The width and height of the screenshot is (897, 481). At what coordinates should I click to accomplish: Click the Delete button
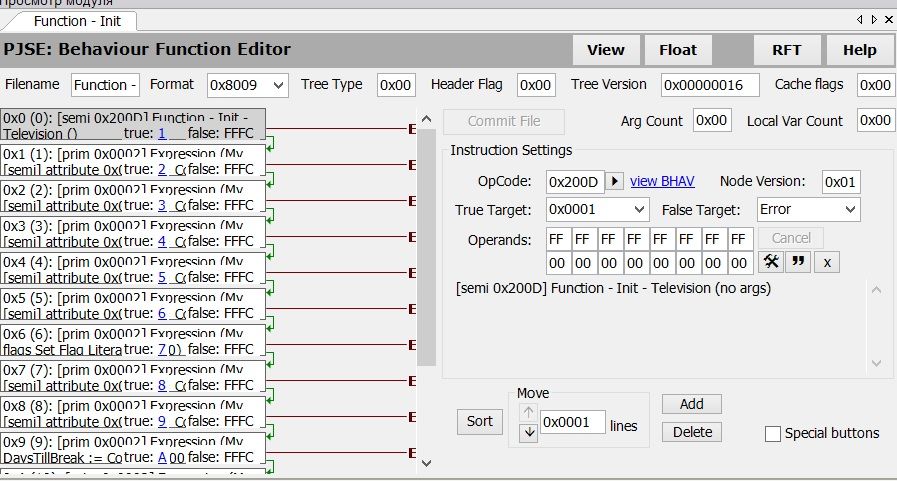[692, 432]
